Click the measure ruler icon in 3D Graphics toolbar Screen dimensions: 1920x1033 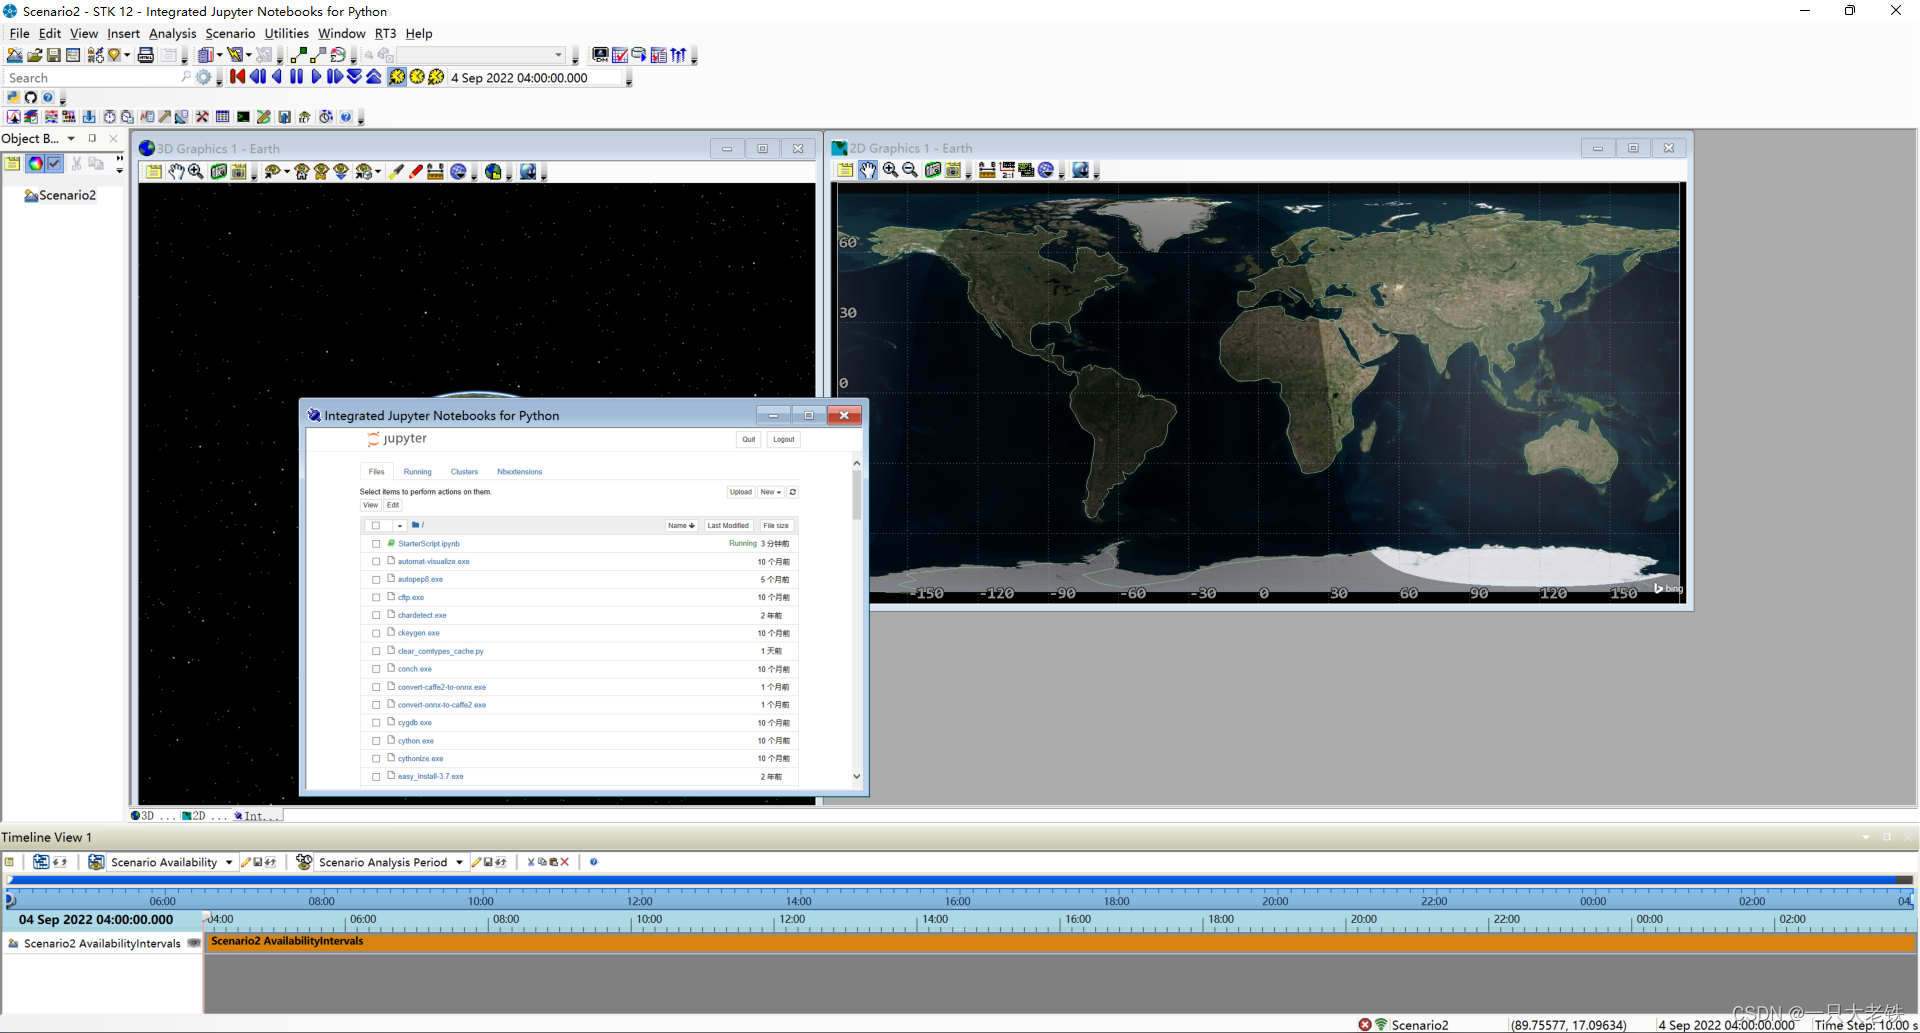point(435,172)
